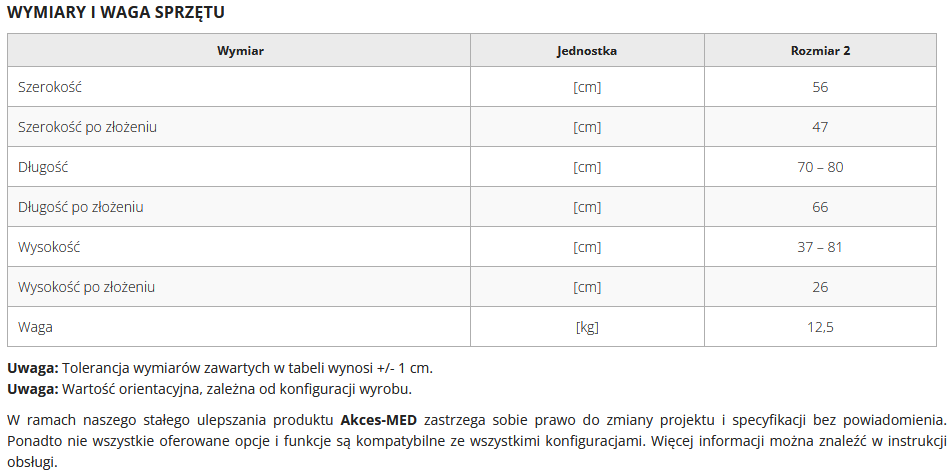Click the weight value '12,5'

tap(820, 327)
